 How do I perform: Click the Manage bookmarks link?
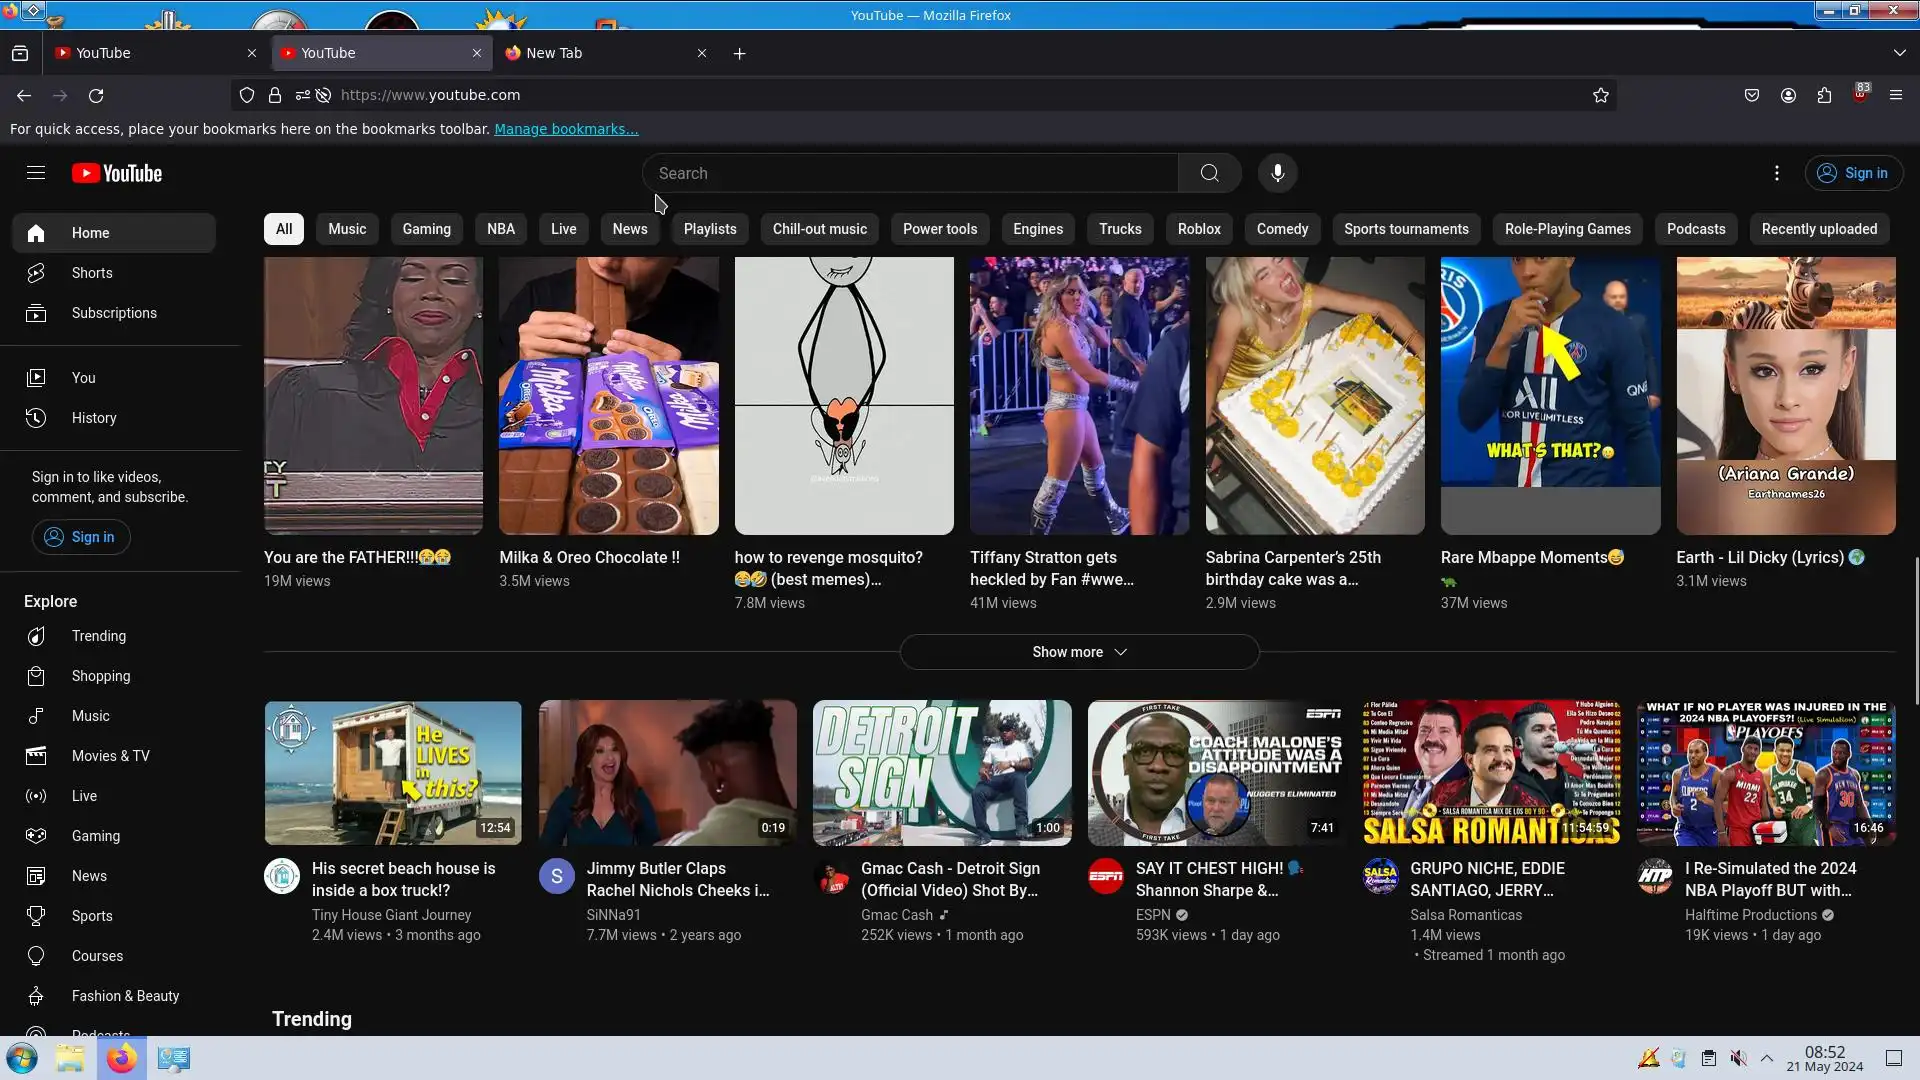click(x=566, y=129)
